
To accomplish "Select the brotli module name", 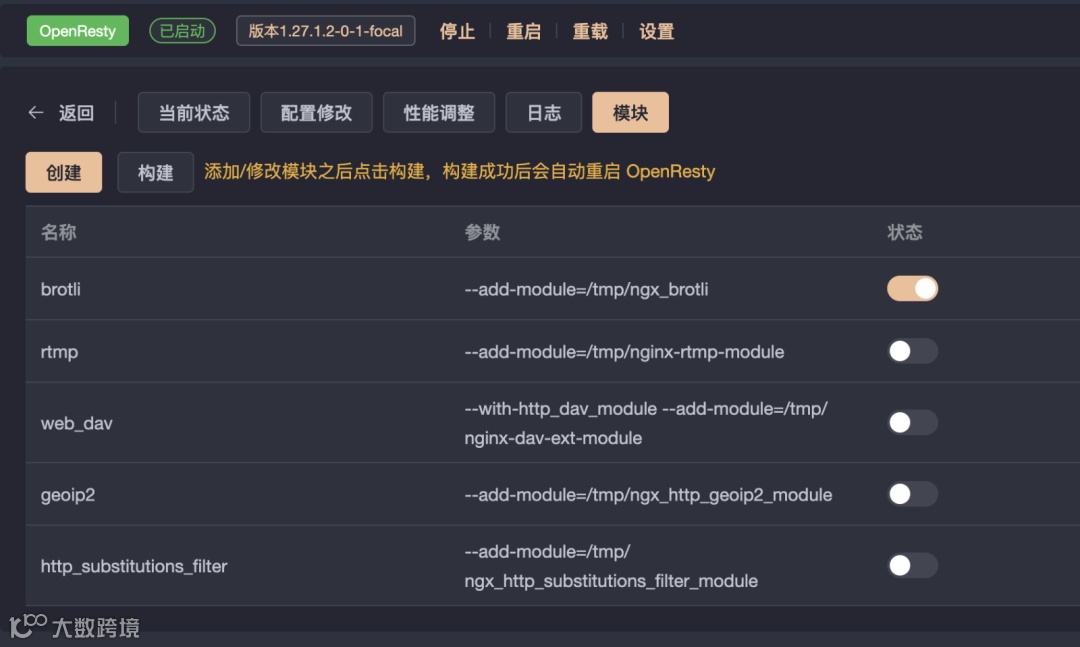I will (61, 289).
